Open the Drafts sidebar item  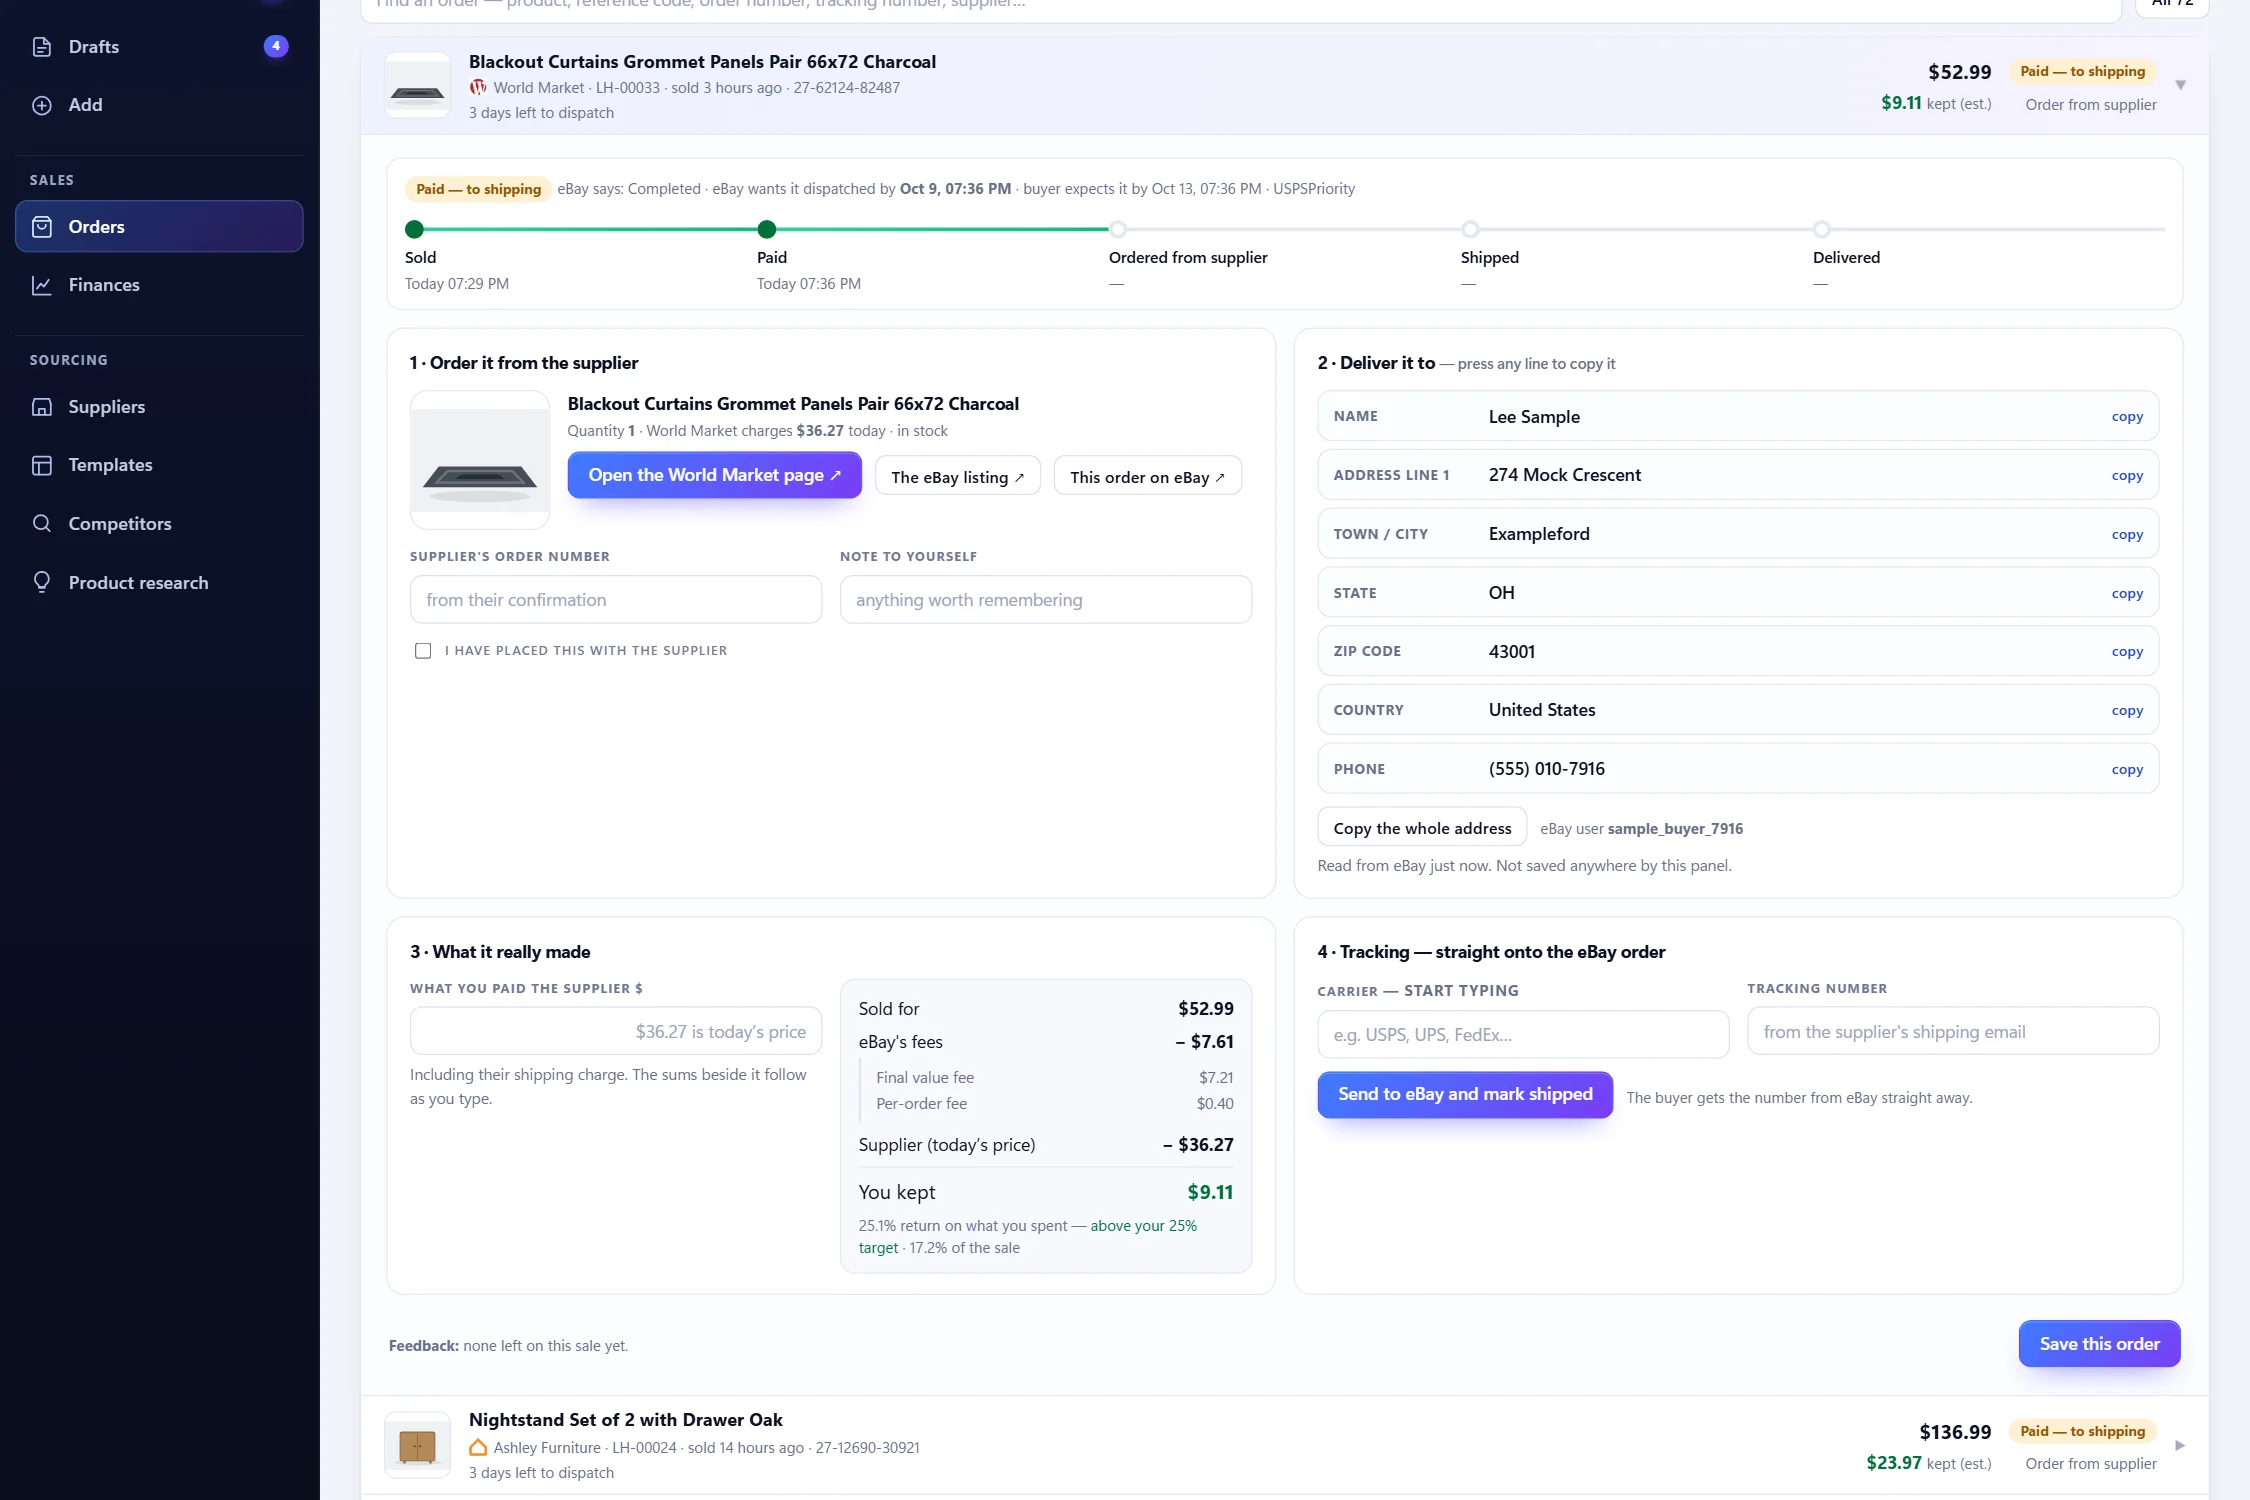coord(159,47)
